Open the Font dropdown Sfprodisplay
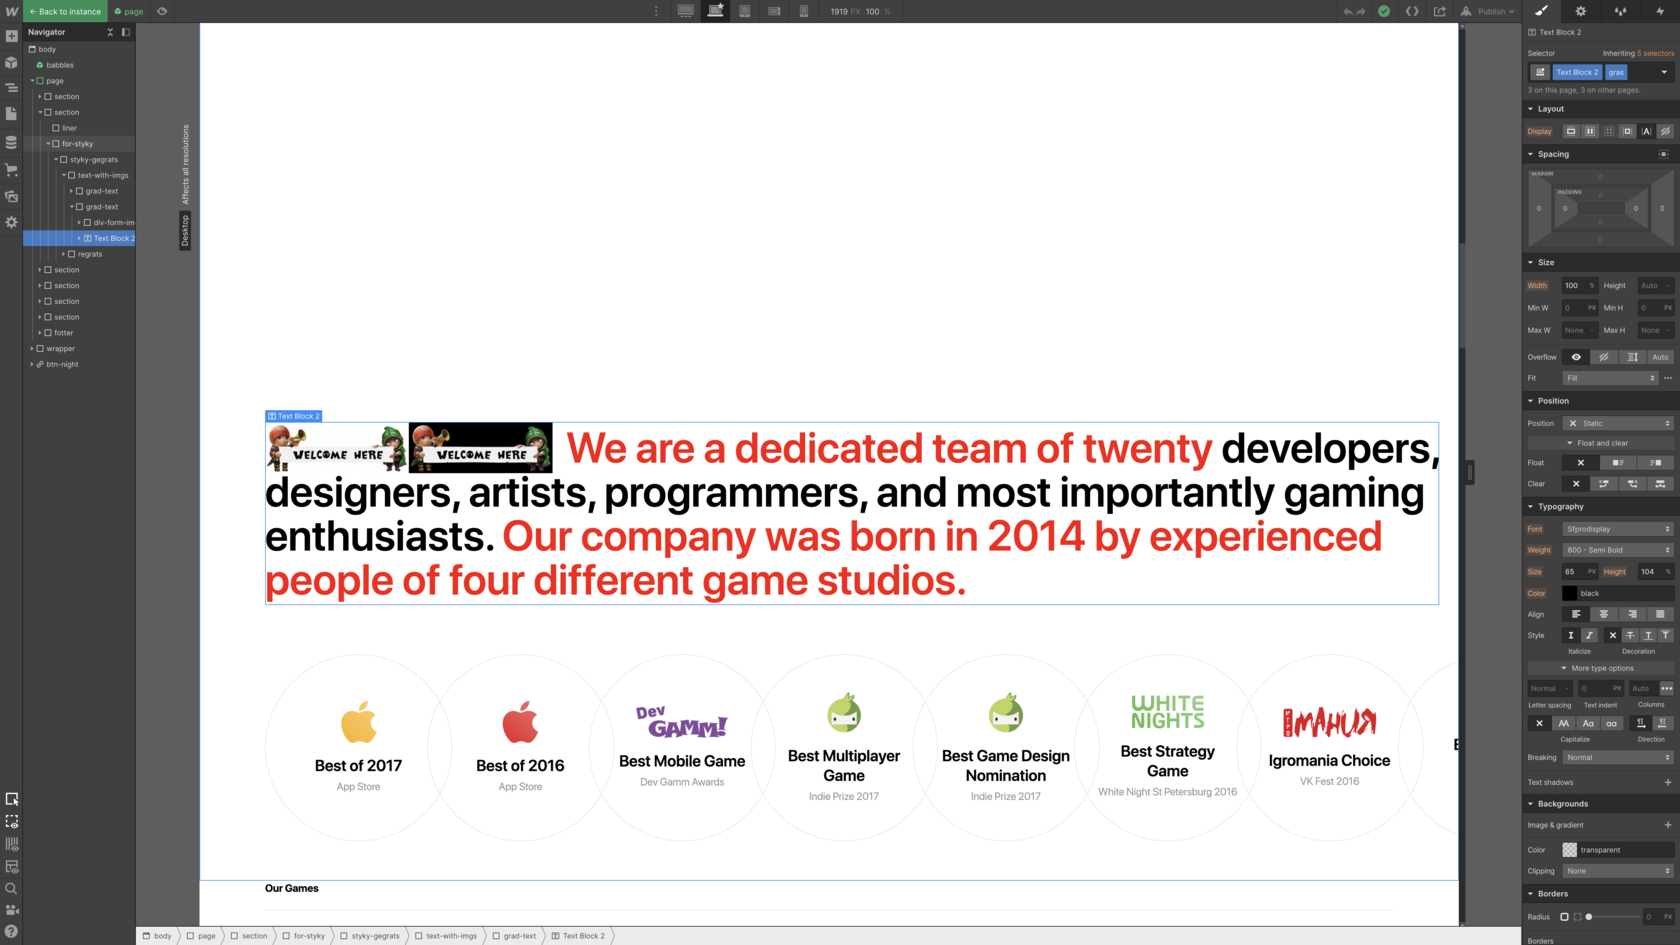The image size is (1680, 945). click(1617, 529)
